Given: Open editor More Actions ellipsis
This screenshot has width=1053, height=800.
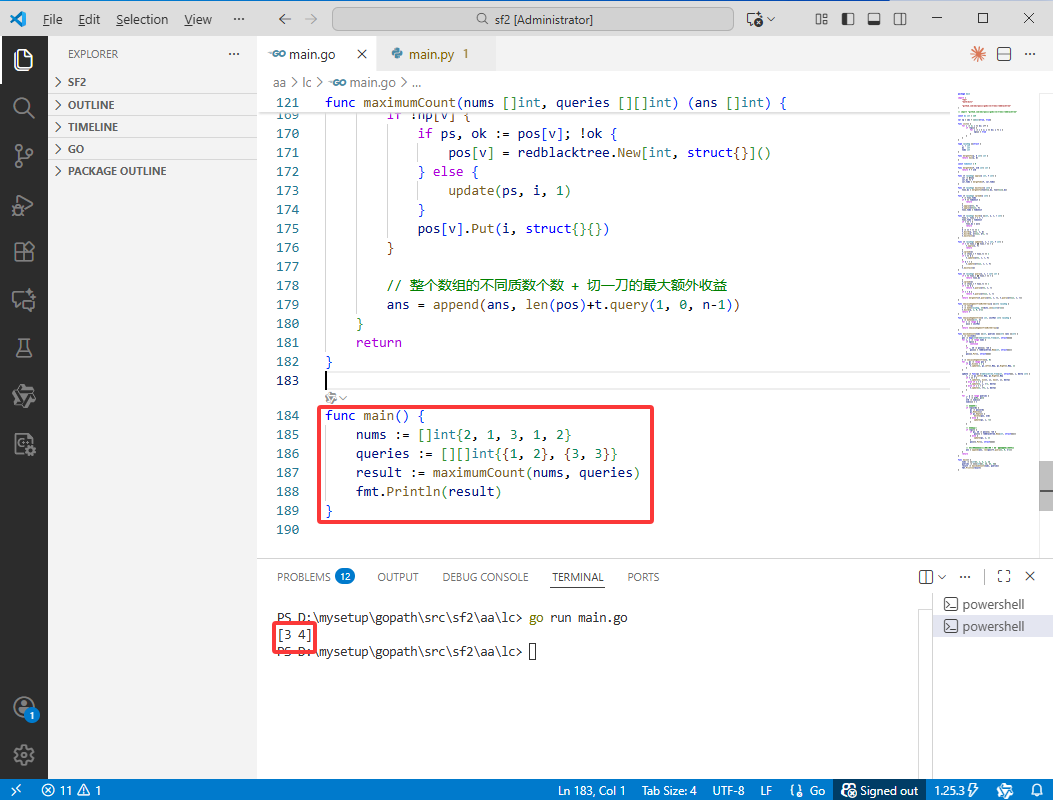Looking at the screenshot, I should pos(1030,54).
